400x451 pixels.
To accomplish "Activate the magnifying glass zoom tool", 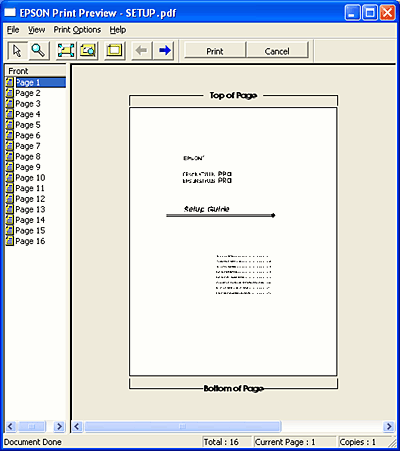I will click(39, 51).
